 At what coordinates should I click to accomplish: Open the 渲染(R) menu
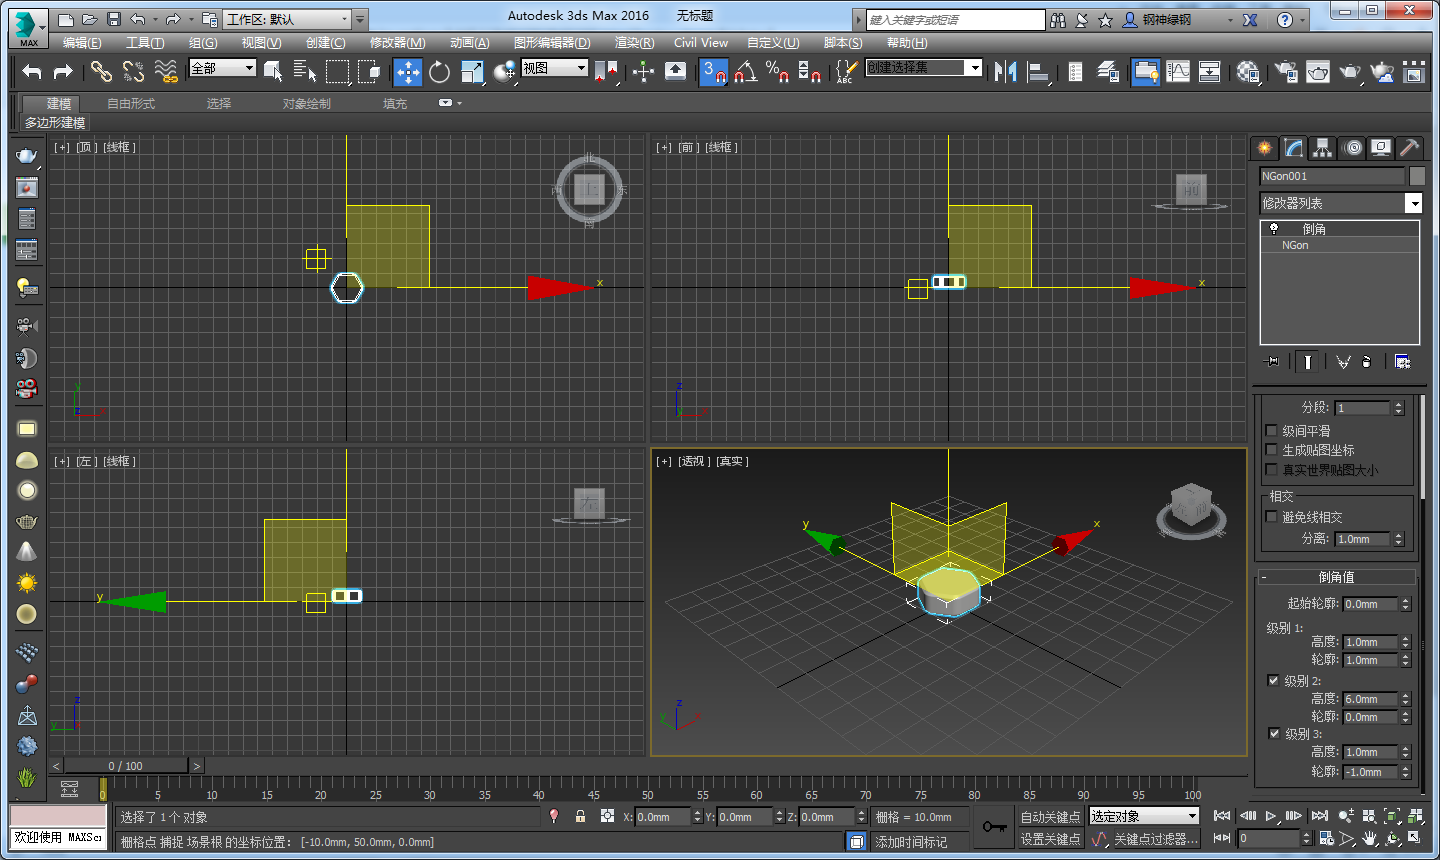[634, 43]
